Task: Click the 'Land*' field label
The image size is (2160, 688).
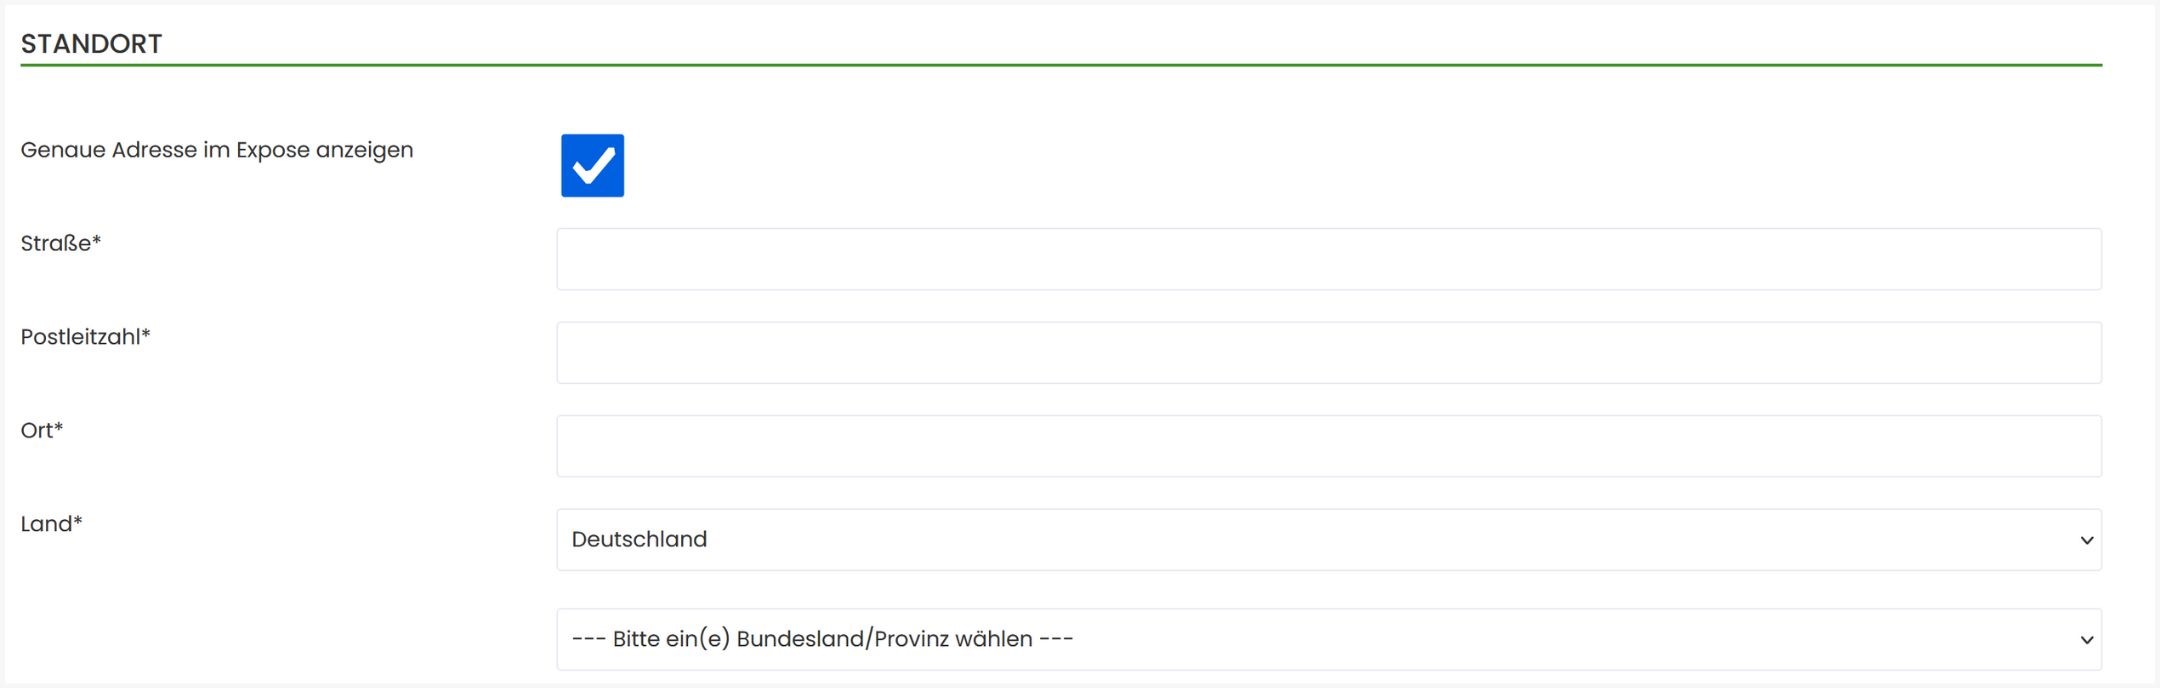Action: 51,524
